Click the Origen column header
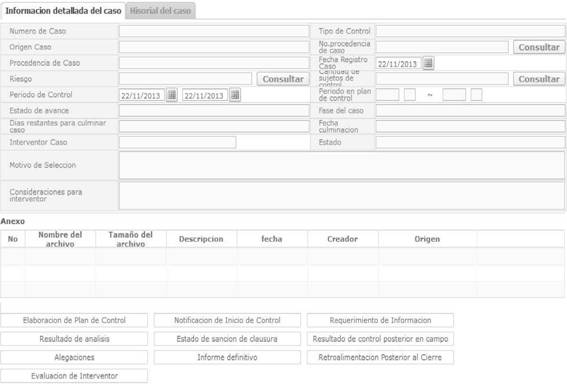567x386 pixels. 427,239
